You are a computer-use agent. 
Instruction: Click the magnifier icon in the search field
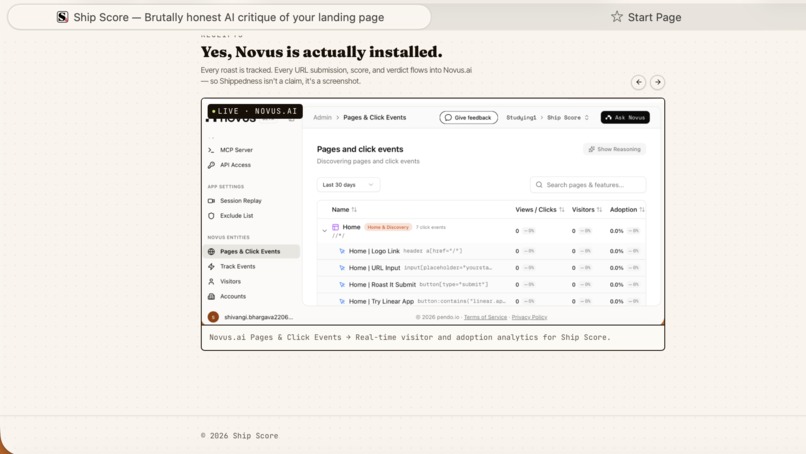pos(539,185)
